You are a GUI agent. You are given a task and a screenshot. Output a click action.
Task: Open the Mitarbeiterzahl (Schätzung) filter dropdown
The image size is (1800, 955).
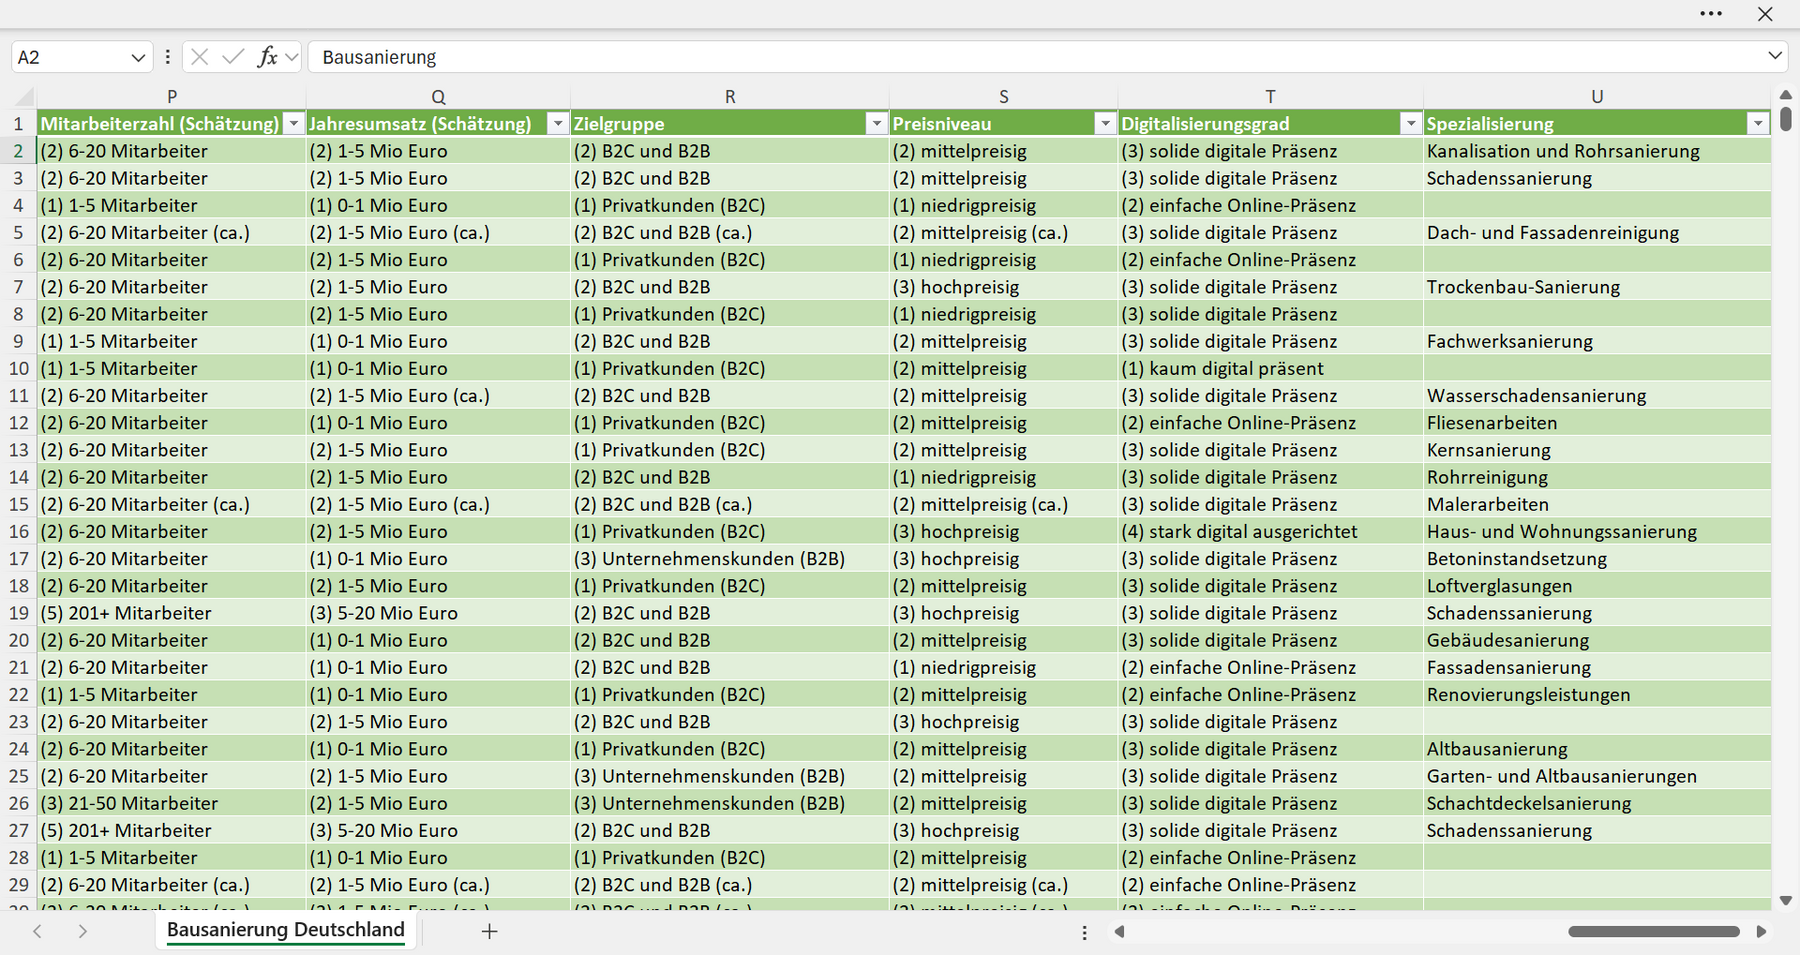pyautogui.click(x=294, y=124)
